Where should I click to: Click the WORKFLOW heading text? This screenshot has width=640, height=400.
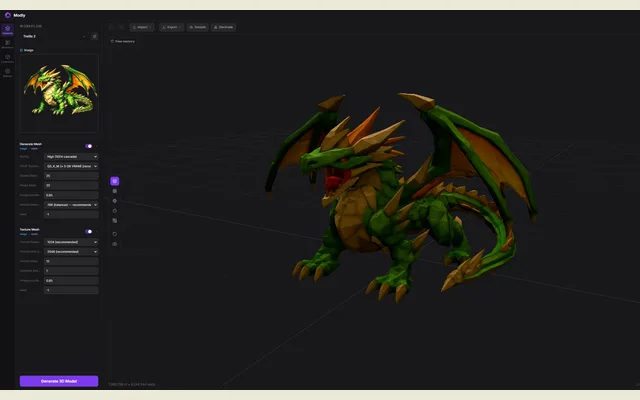point(31,26)
